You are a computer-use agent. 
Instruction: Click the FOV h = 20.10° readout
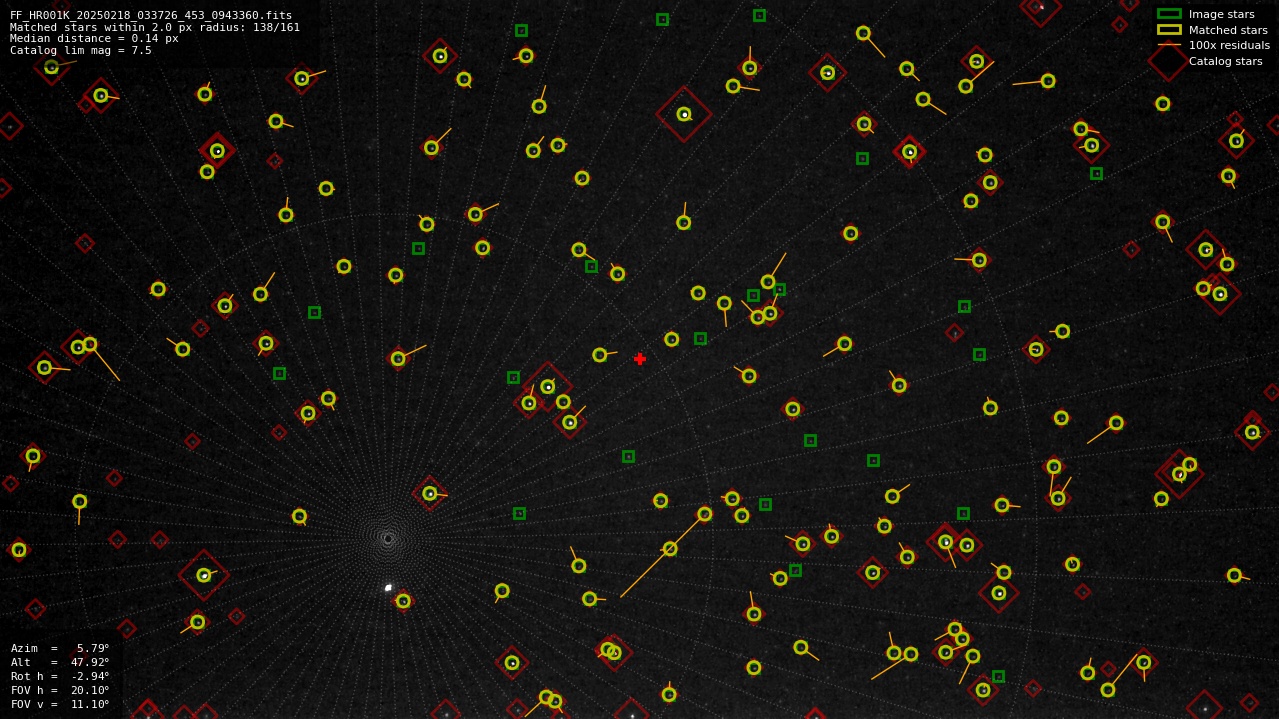tap(60, 690)
